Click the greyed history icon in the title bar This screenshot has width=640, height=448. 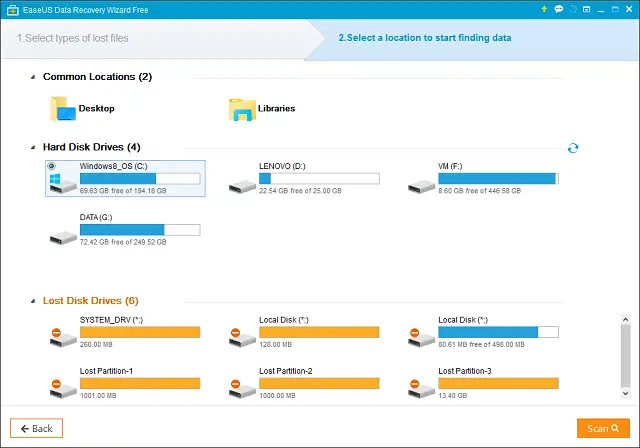point(573,9)
